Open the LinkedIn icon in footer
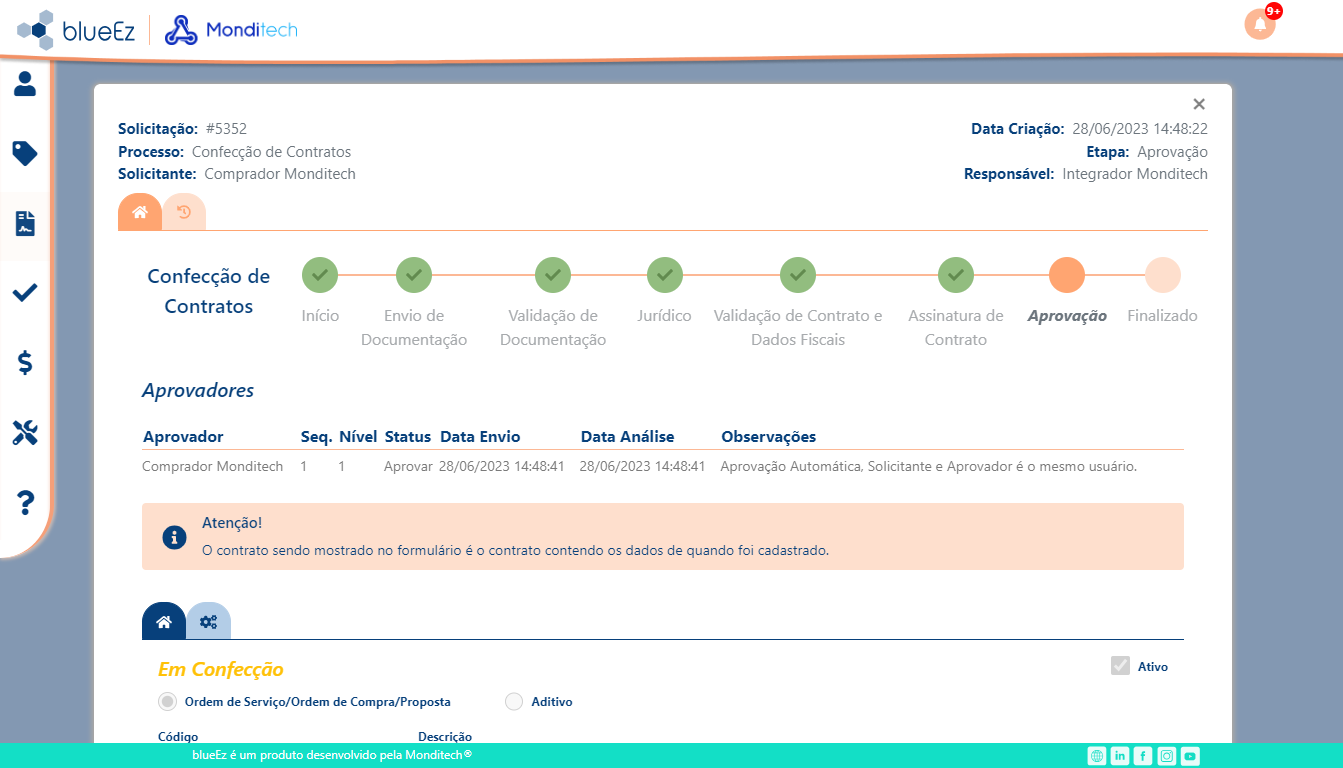The image size is (1343, 768). (1120, 756)
